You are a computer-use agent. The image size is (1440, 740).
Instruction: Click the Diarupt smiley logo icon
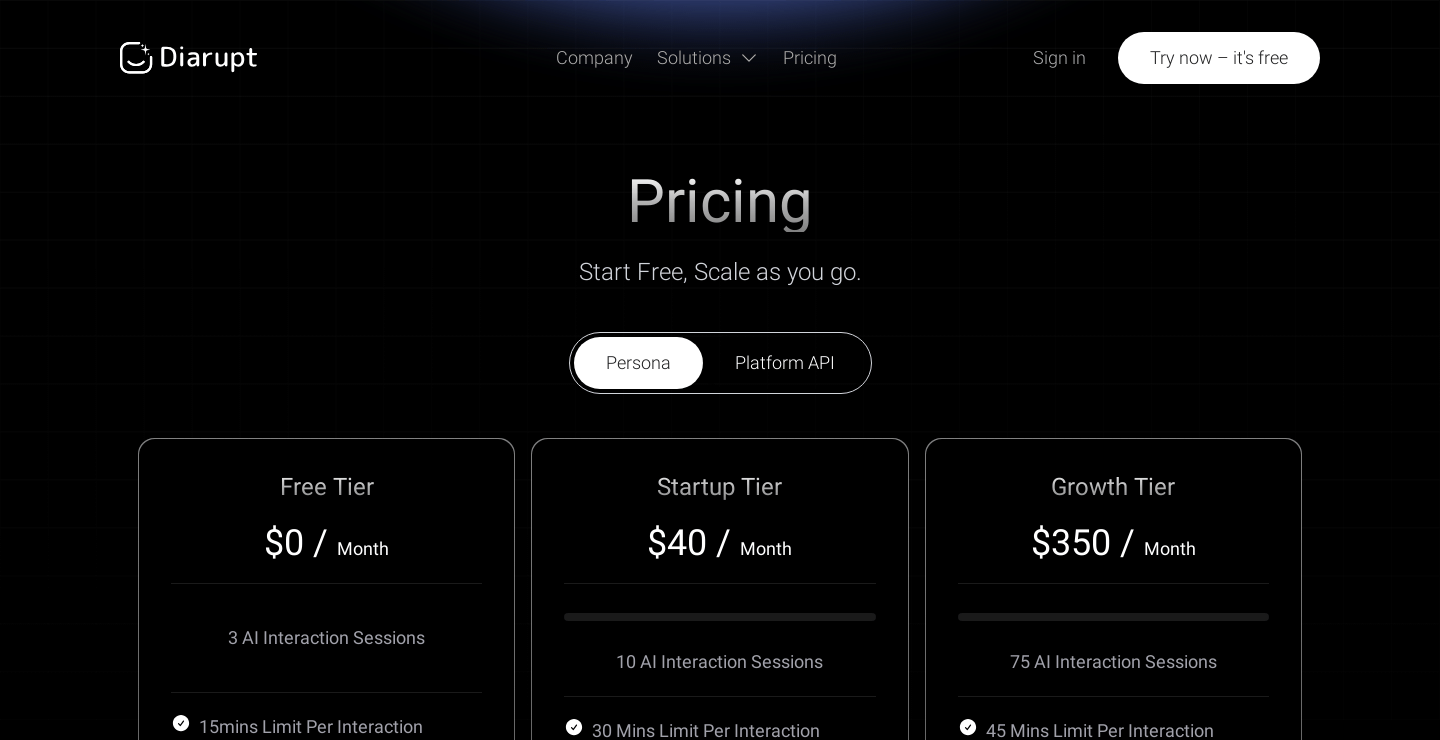click(135, 58)
